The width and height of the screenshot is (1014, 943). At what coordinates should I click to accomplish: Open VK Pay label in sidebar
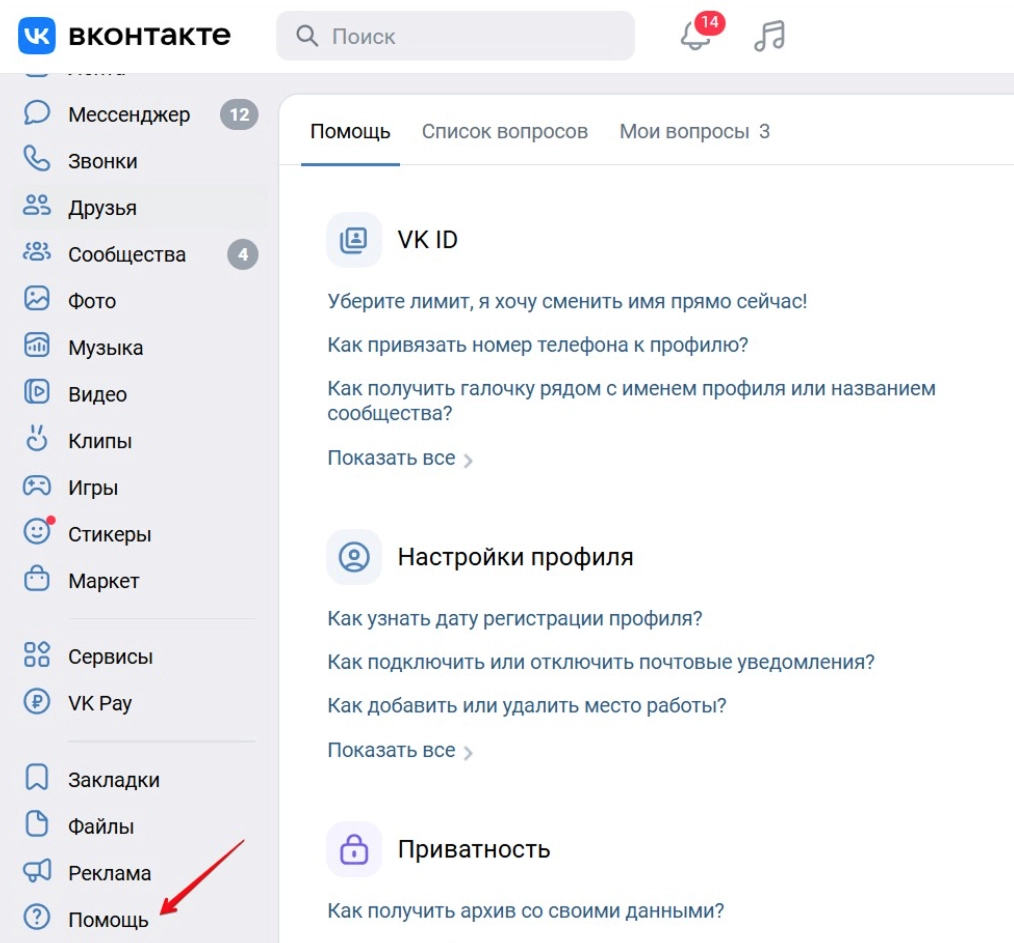(x=100, y=703)
